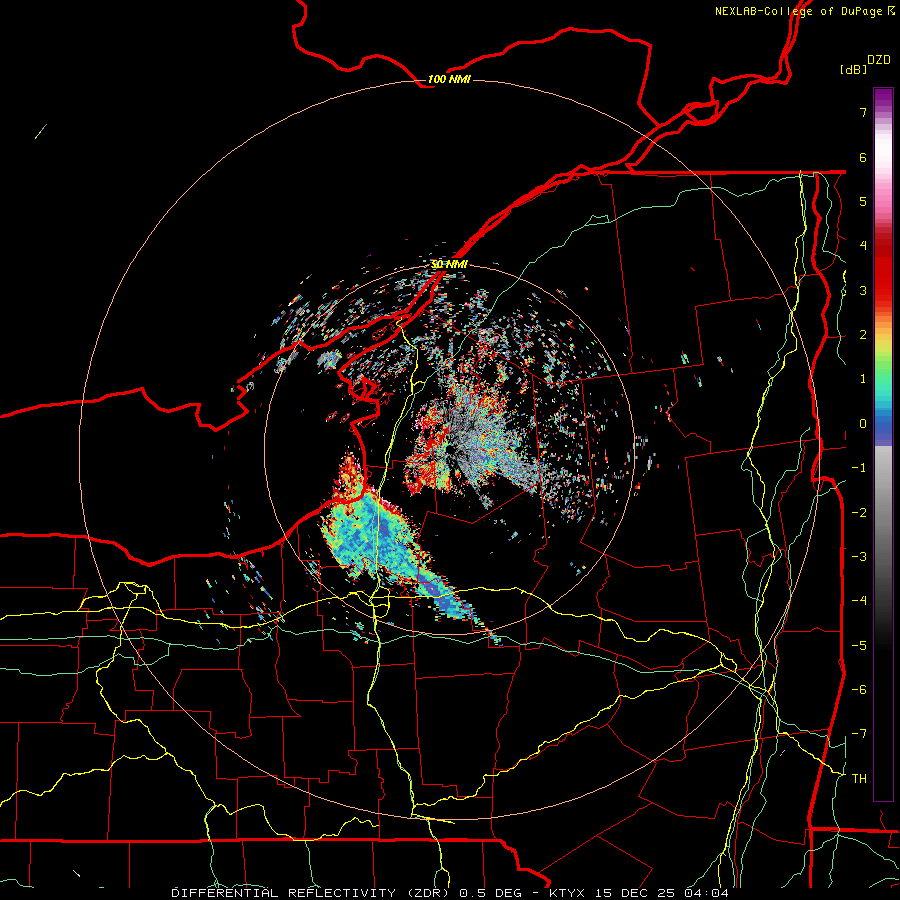Click the -6 value on the color scale

pyautogui.click(x=859, y=690)
